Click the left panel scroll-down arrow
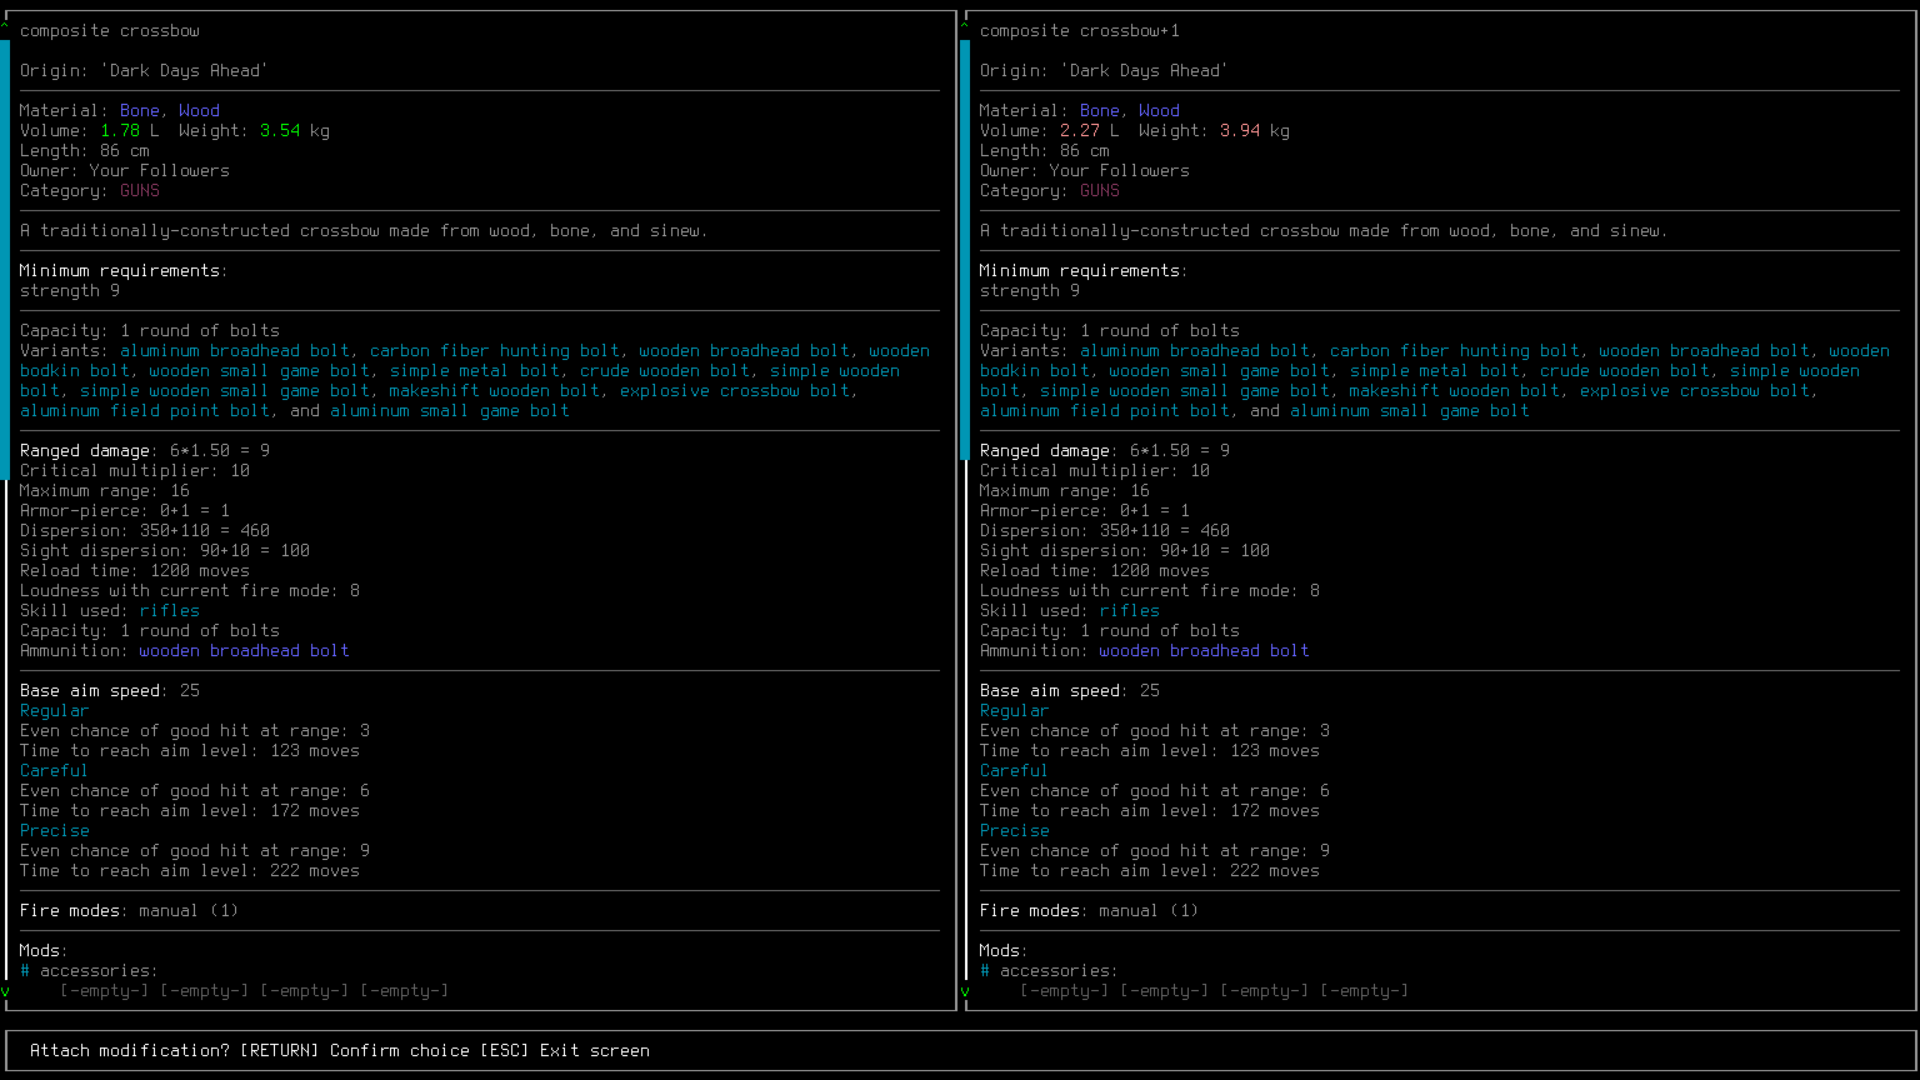 [5, 991]
